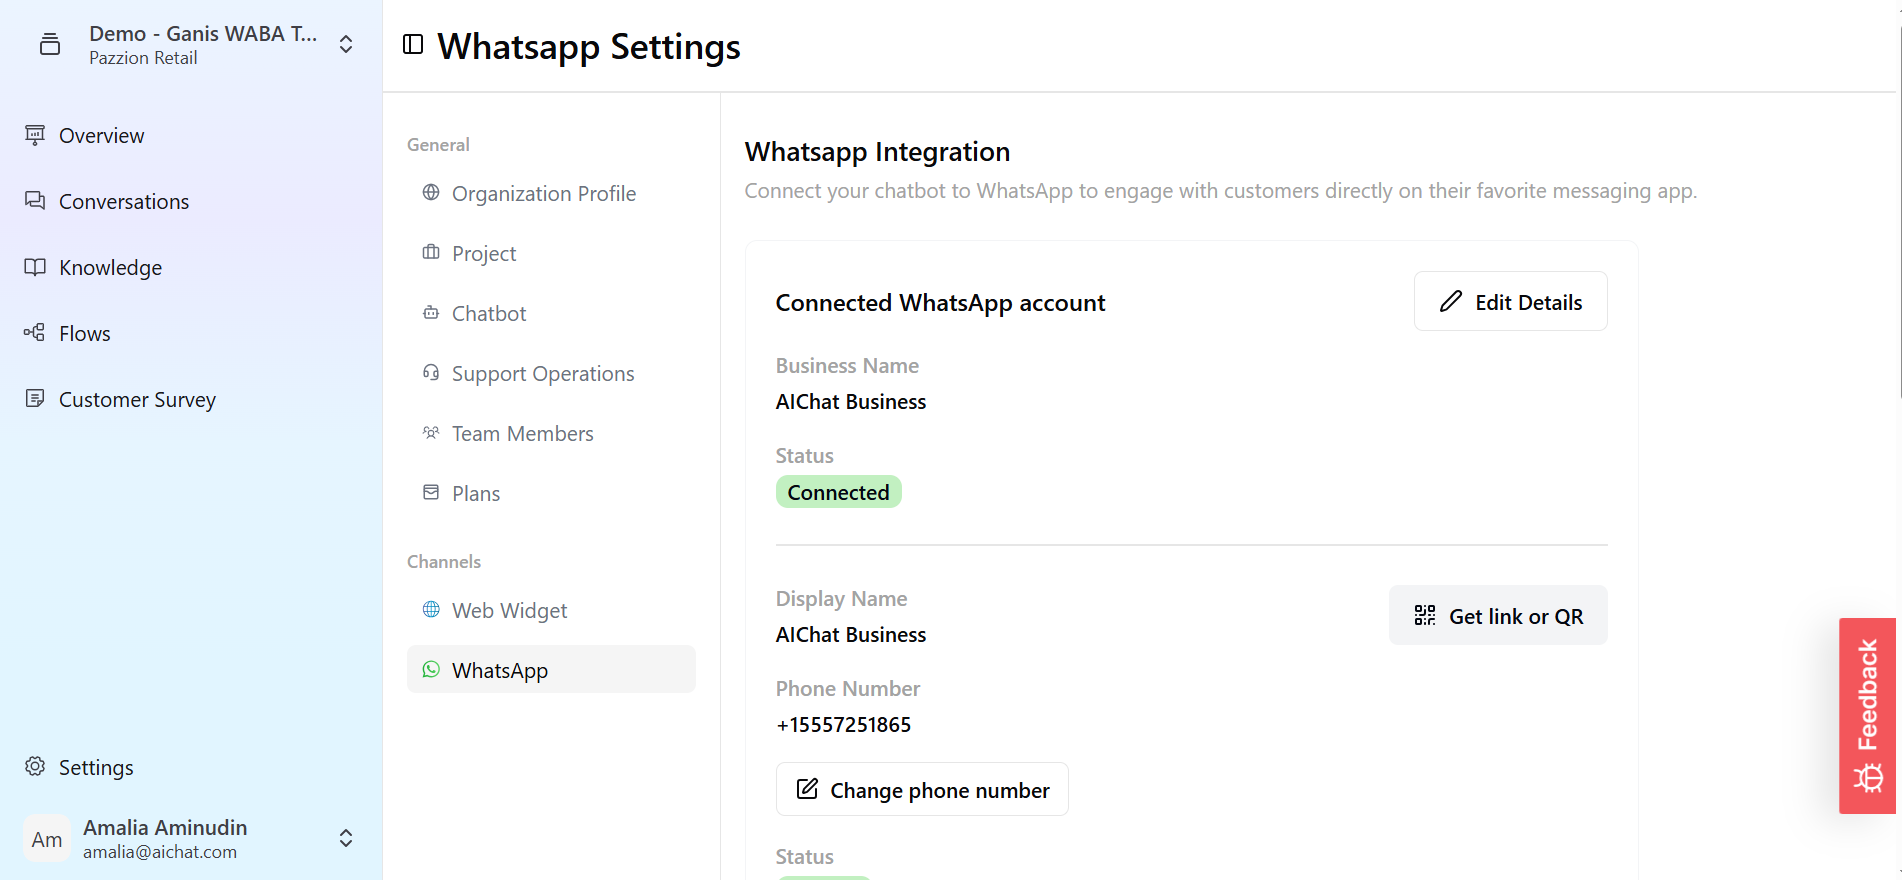Click the Knowledge book icon
Viewport: 1902px width, 880px height.
click(x=35, y=267)
